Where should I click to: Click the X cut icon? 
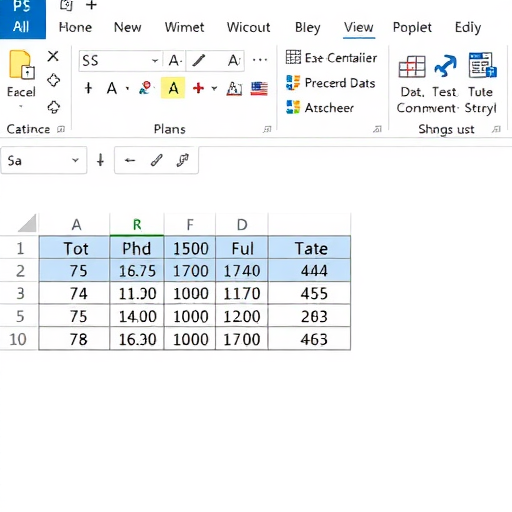pos(53,56)
